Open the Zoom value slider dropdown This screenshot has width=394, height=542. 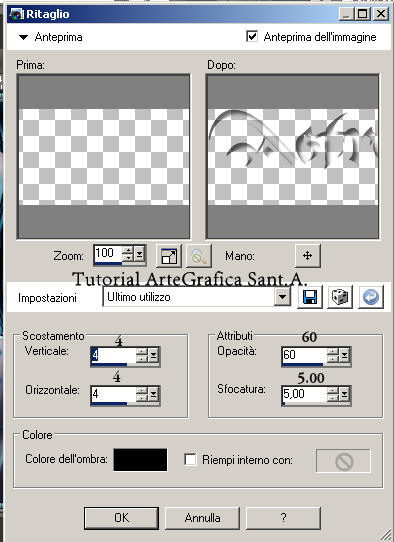coord(139,255)
